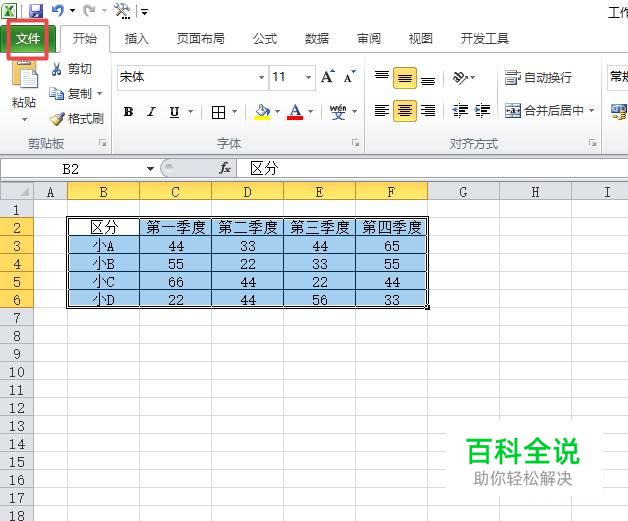Click the 粘贴 paste icon
628x521 pixels.
point(24,74)
